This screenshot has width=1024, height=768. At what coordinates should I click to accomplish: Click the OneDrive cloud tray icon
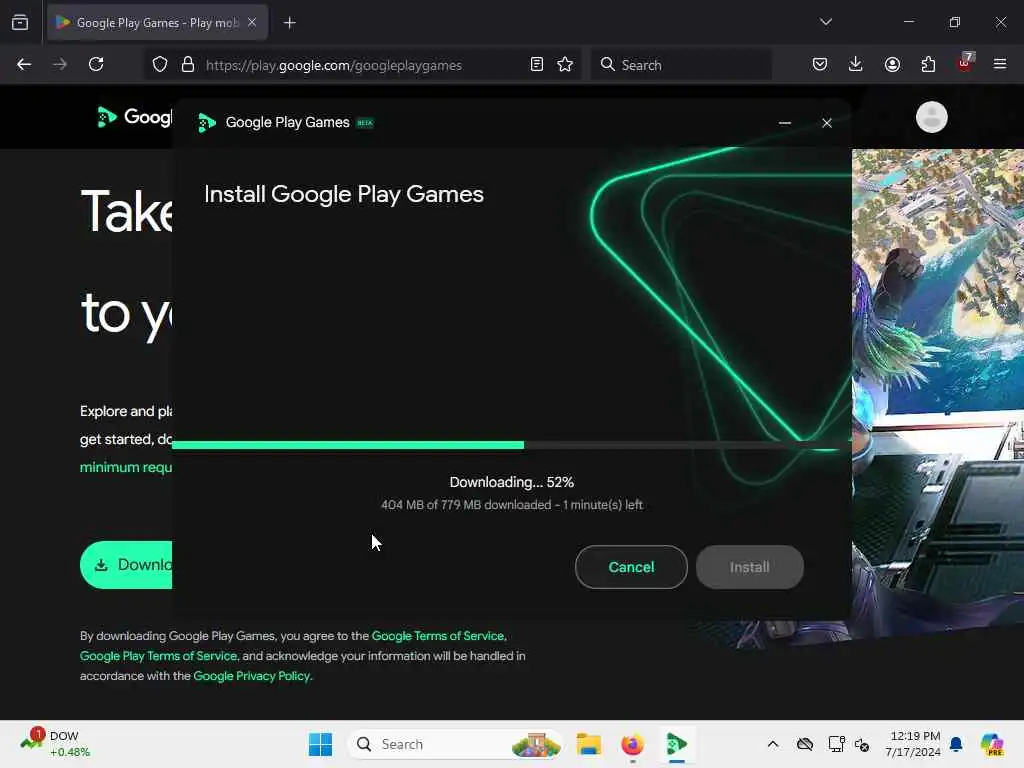[805, 744]
